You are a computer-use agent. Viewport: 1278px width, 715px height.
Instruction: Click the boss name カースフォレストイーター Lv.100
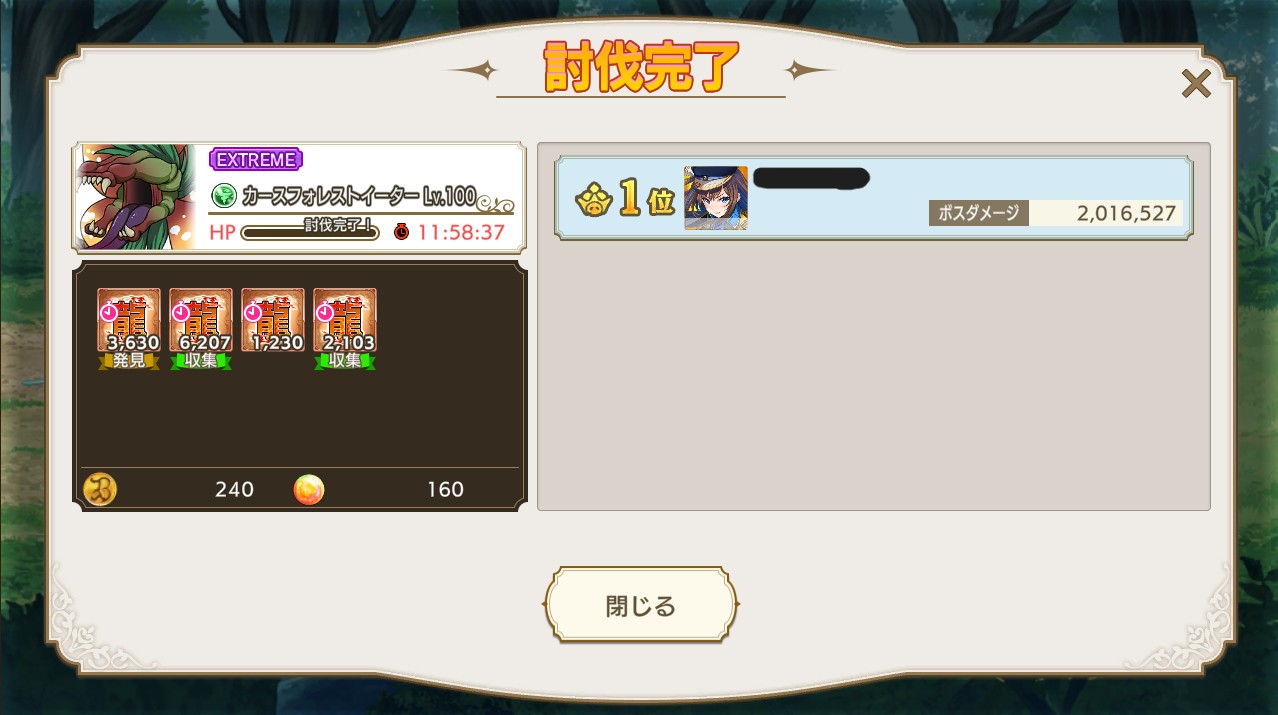(x=359, y=196)
